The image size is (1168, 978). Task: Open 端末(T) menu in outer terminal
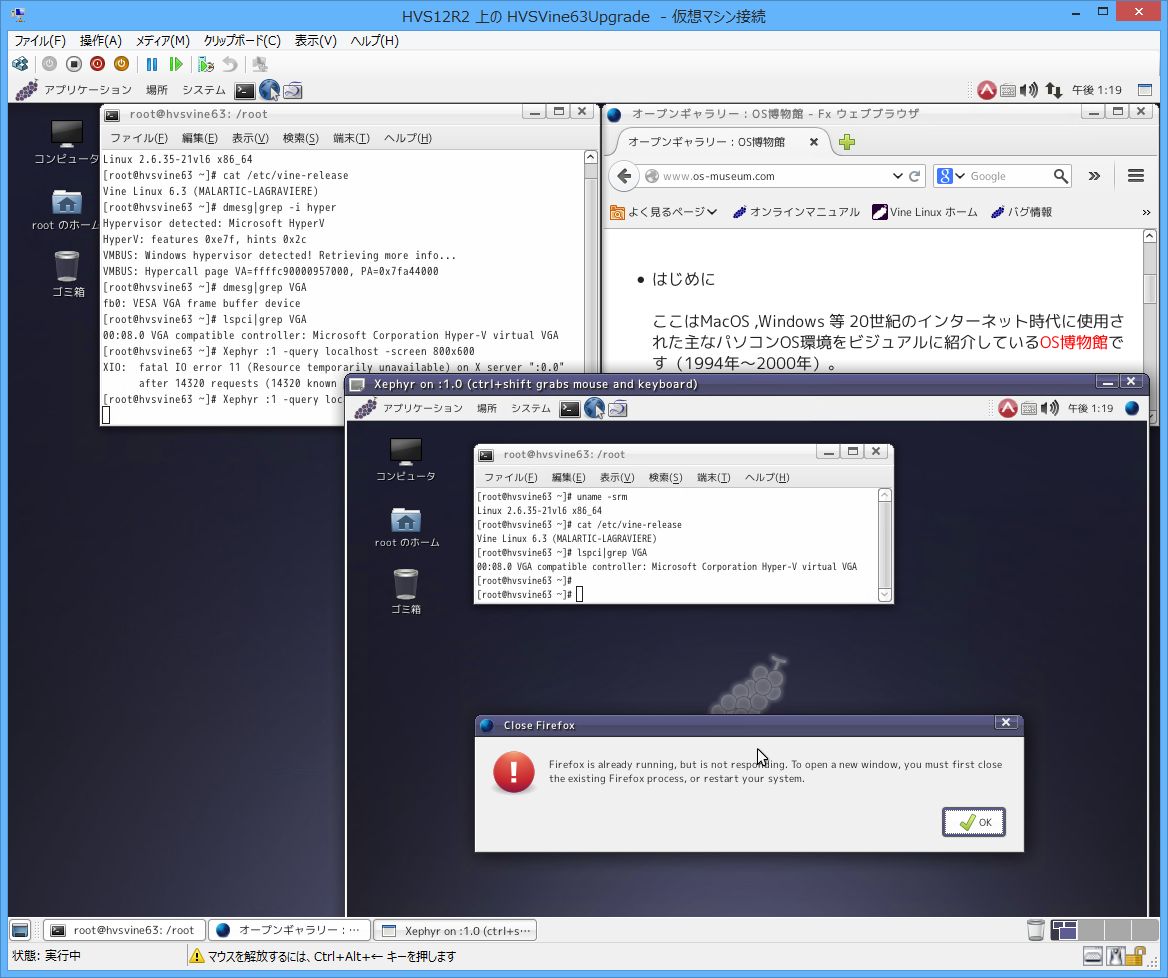point(351,138)
